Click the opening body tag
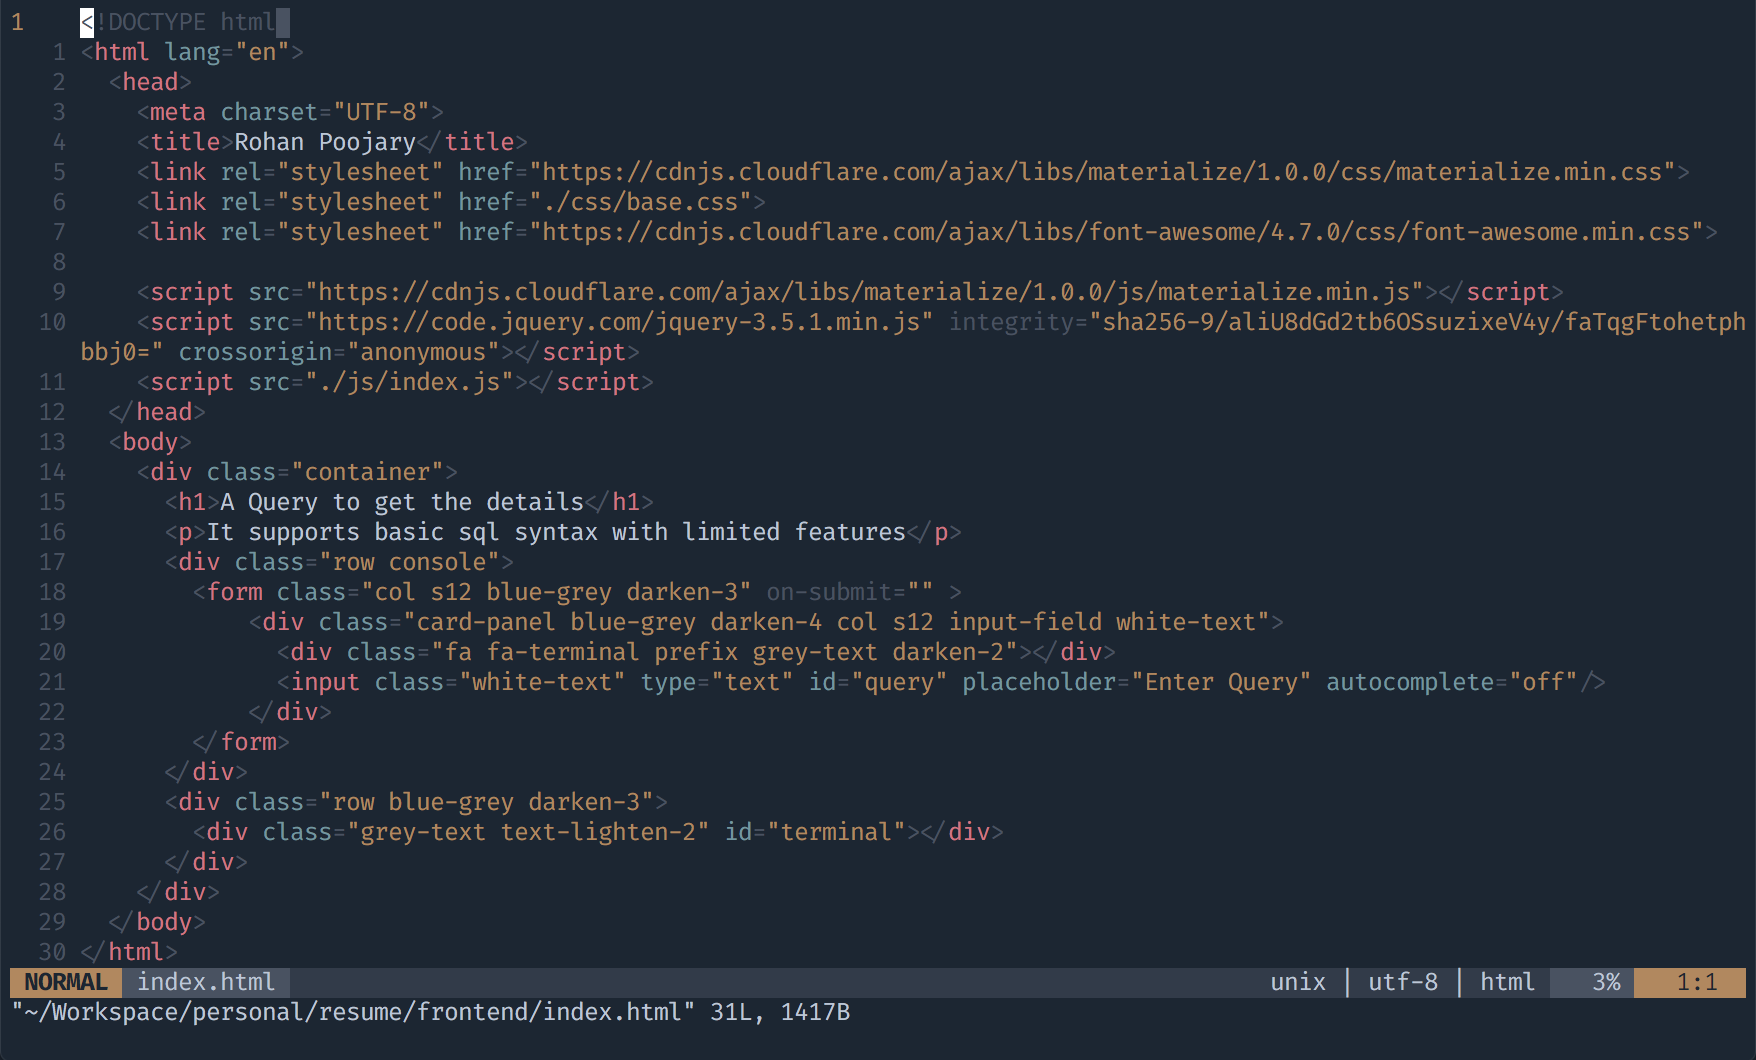This screenshot has height=1060, width=1756. coord(150,442)
